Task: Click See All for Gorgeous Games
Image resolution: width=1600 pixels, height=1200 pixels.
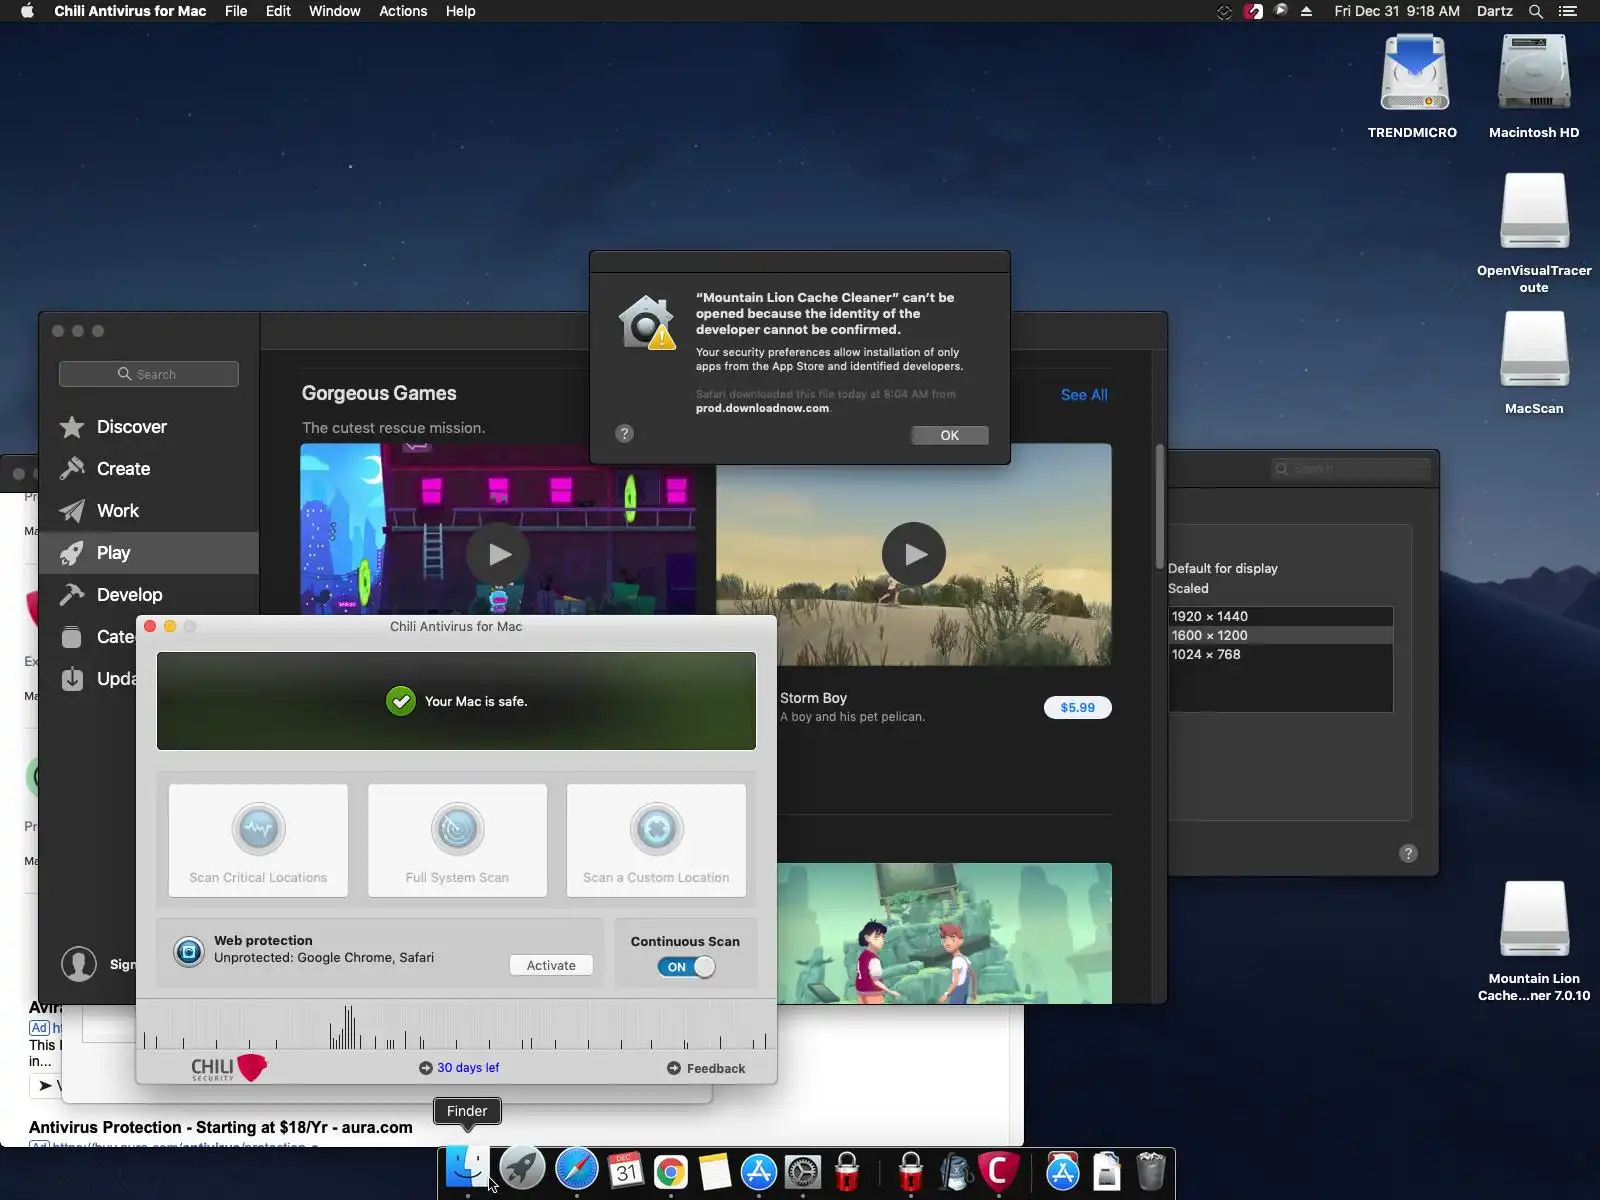Action: (x=1084, y=395)
